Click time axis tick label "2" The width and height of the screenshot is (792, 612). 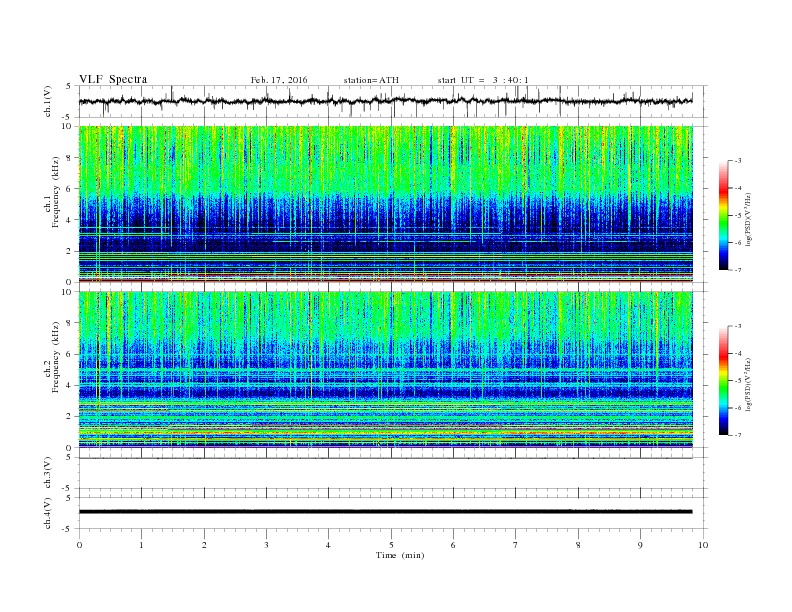pyautogui.click(x=204, y=545)
